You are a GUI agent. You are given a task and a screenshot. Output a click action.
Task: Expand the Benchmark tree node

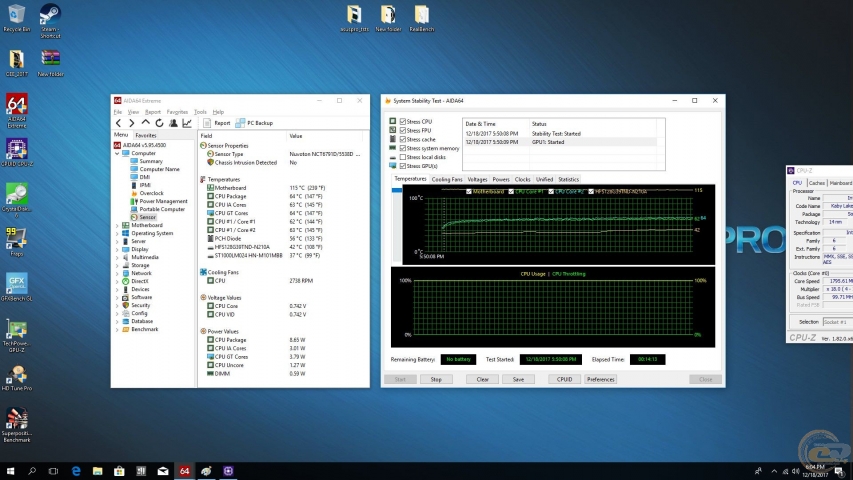[x=117, y=329]
